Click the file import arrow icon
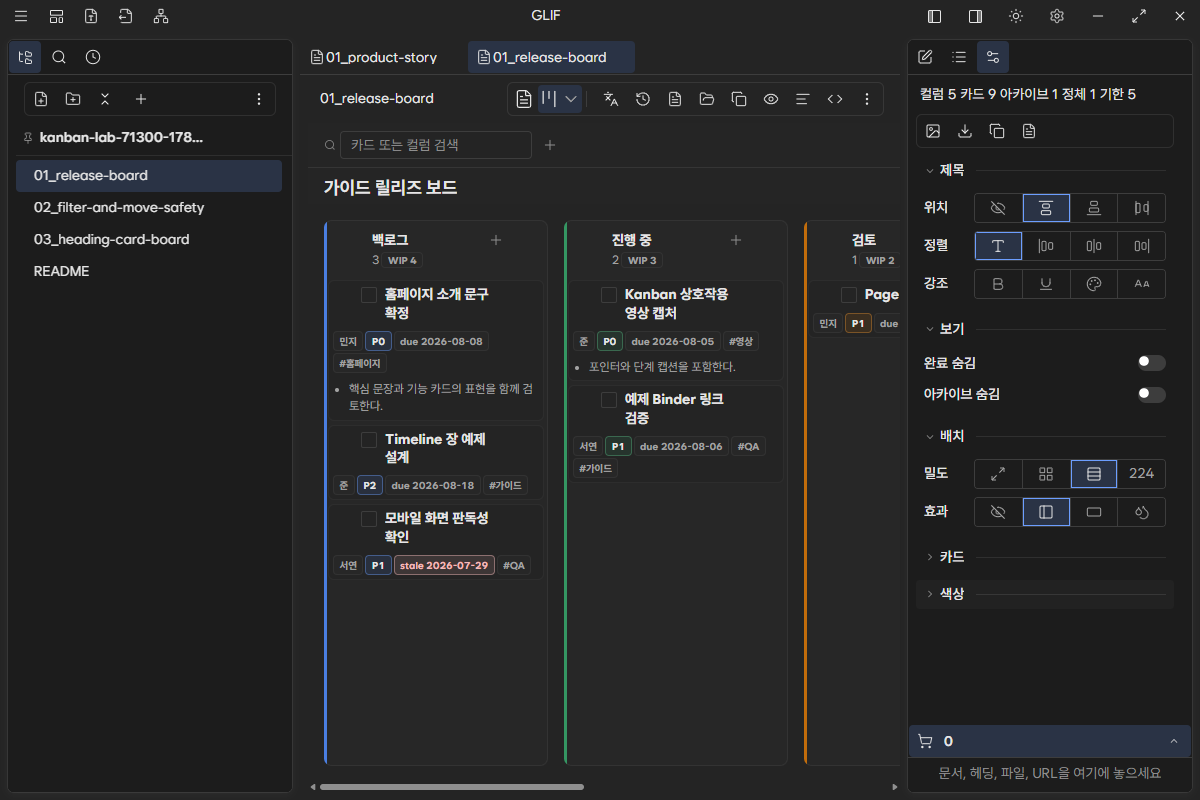This screenshot has width=1200, height=800. tap(125, 16)
